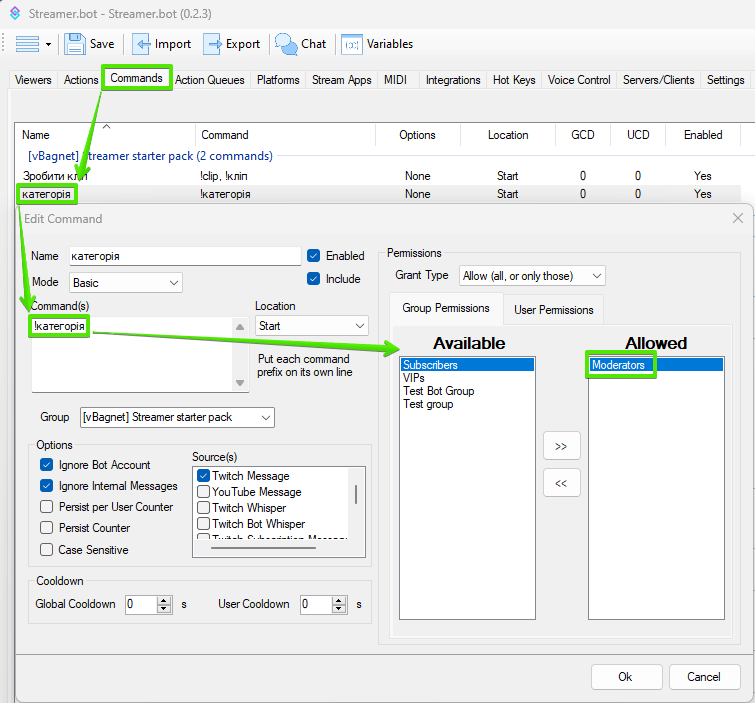Select Subscribers in Available list

[467, 365]
